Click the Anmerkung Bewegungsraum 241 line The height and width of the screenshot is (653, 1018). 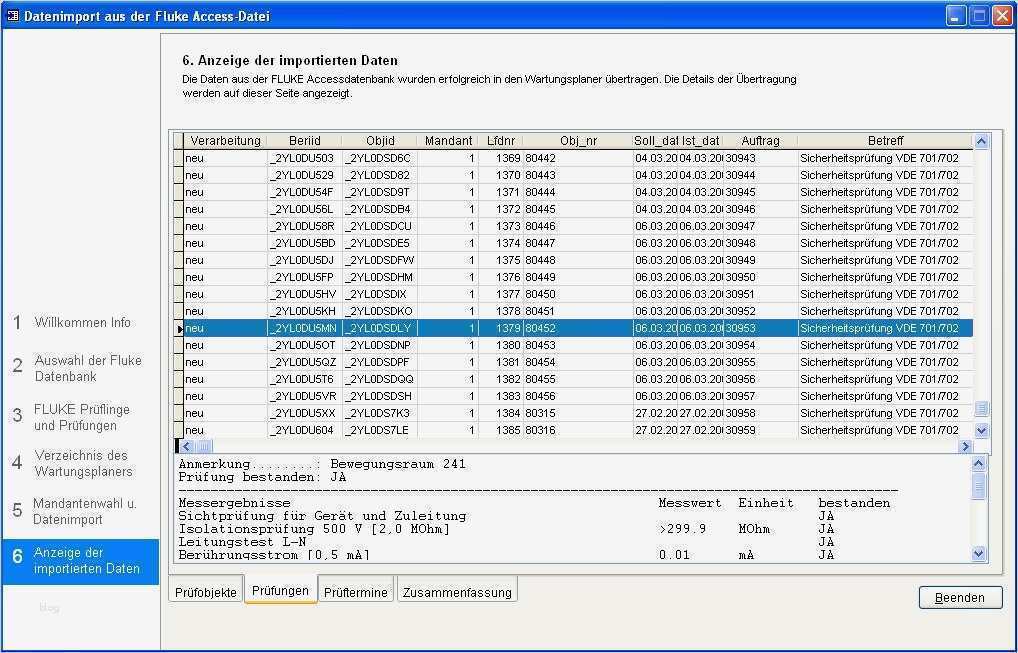tap(322, 464)
